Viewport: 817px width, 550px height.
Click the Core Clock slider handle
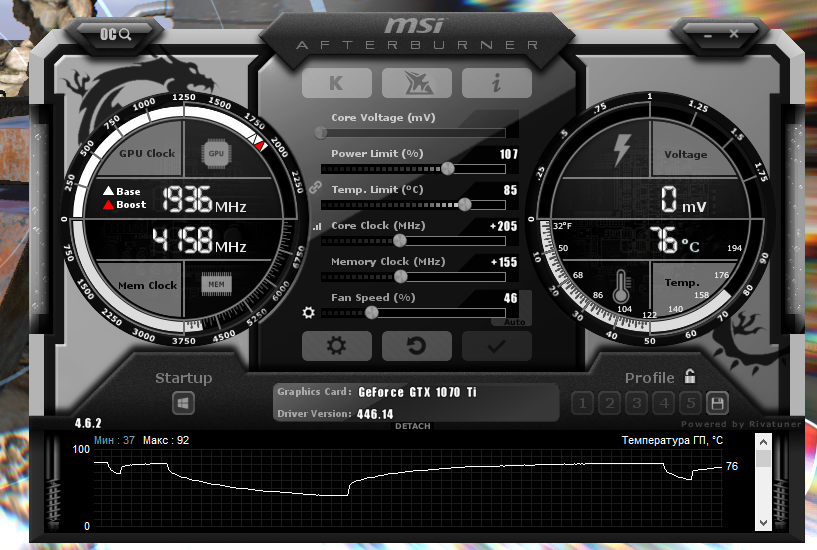tap(400, 241)
